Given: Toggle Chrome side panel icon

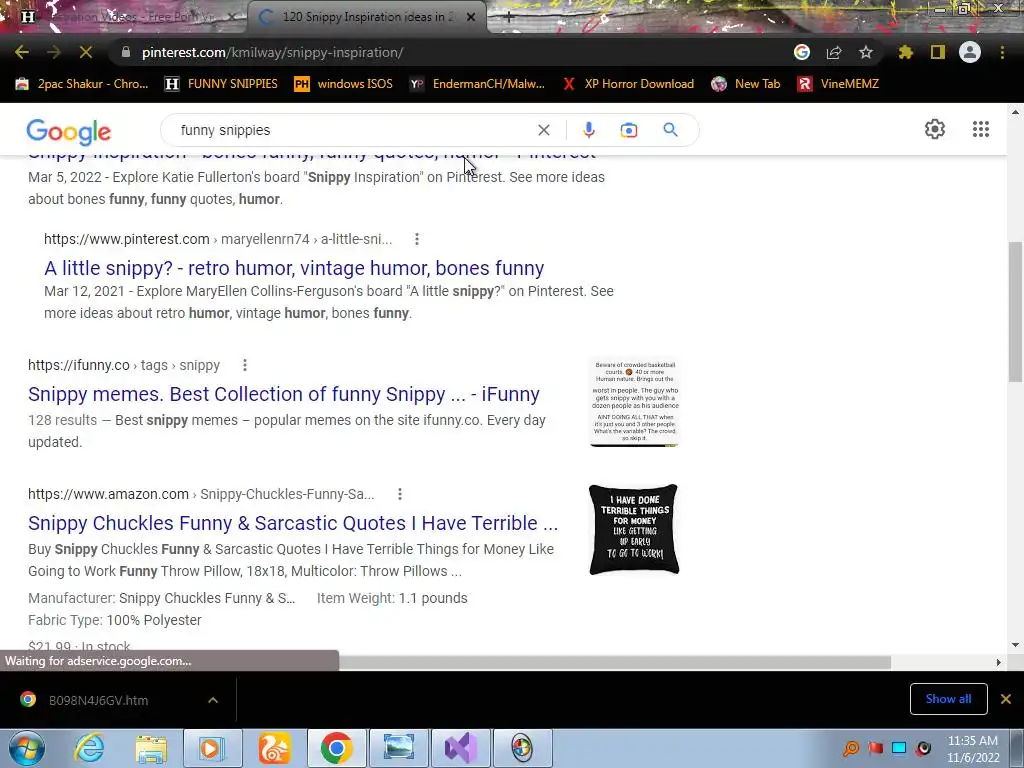Looking at the screenshot, I should point(938,52).
